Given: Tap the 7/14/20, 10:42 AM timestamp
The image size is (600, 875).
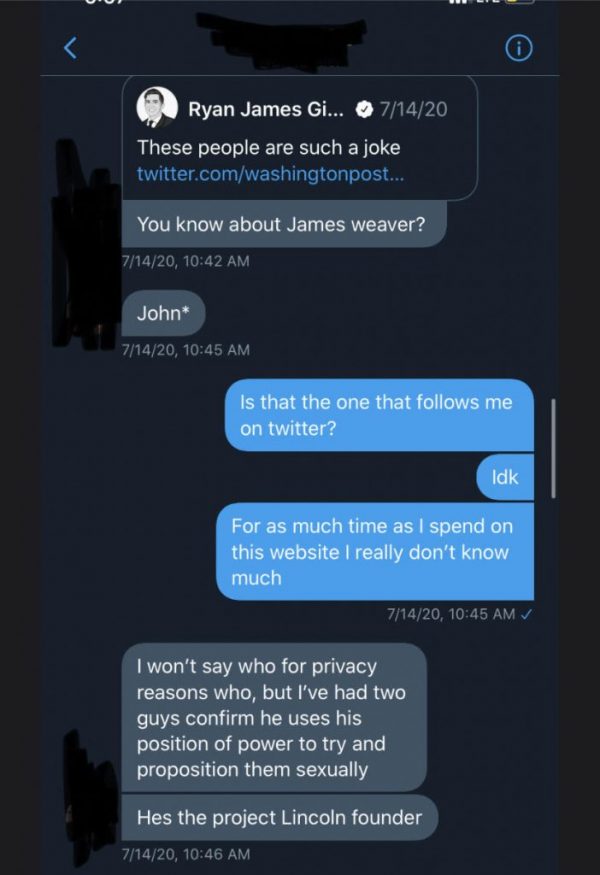Looking at the screenshot, I should (184, 261).
